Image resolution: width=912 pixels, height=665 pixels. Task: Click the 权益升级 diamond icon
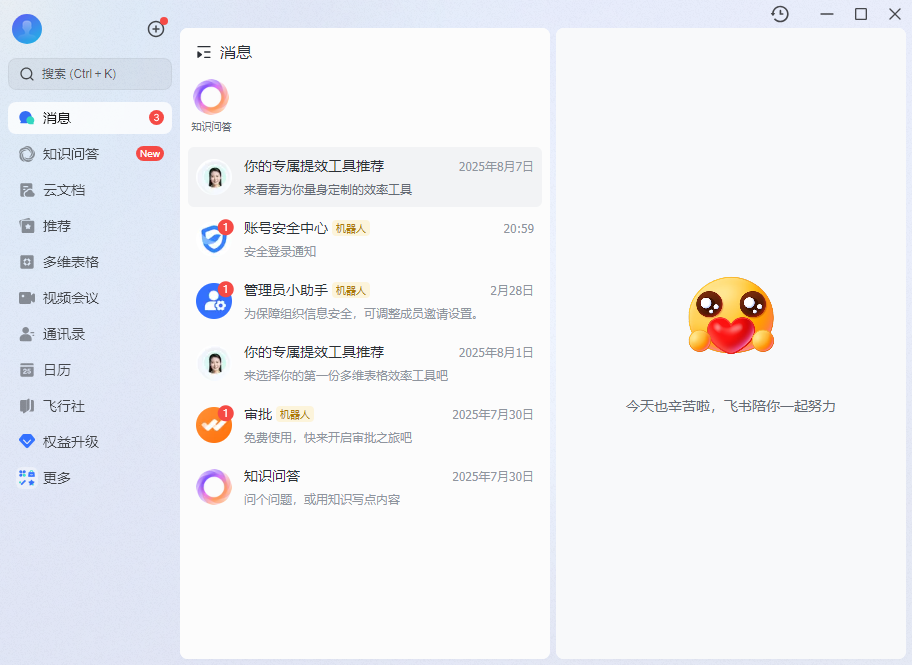coord(27,441)
